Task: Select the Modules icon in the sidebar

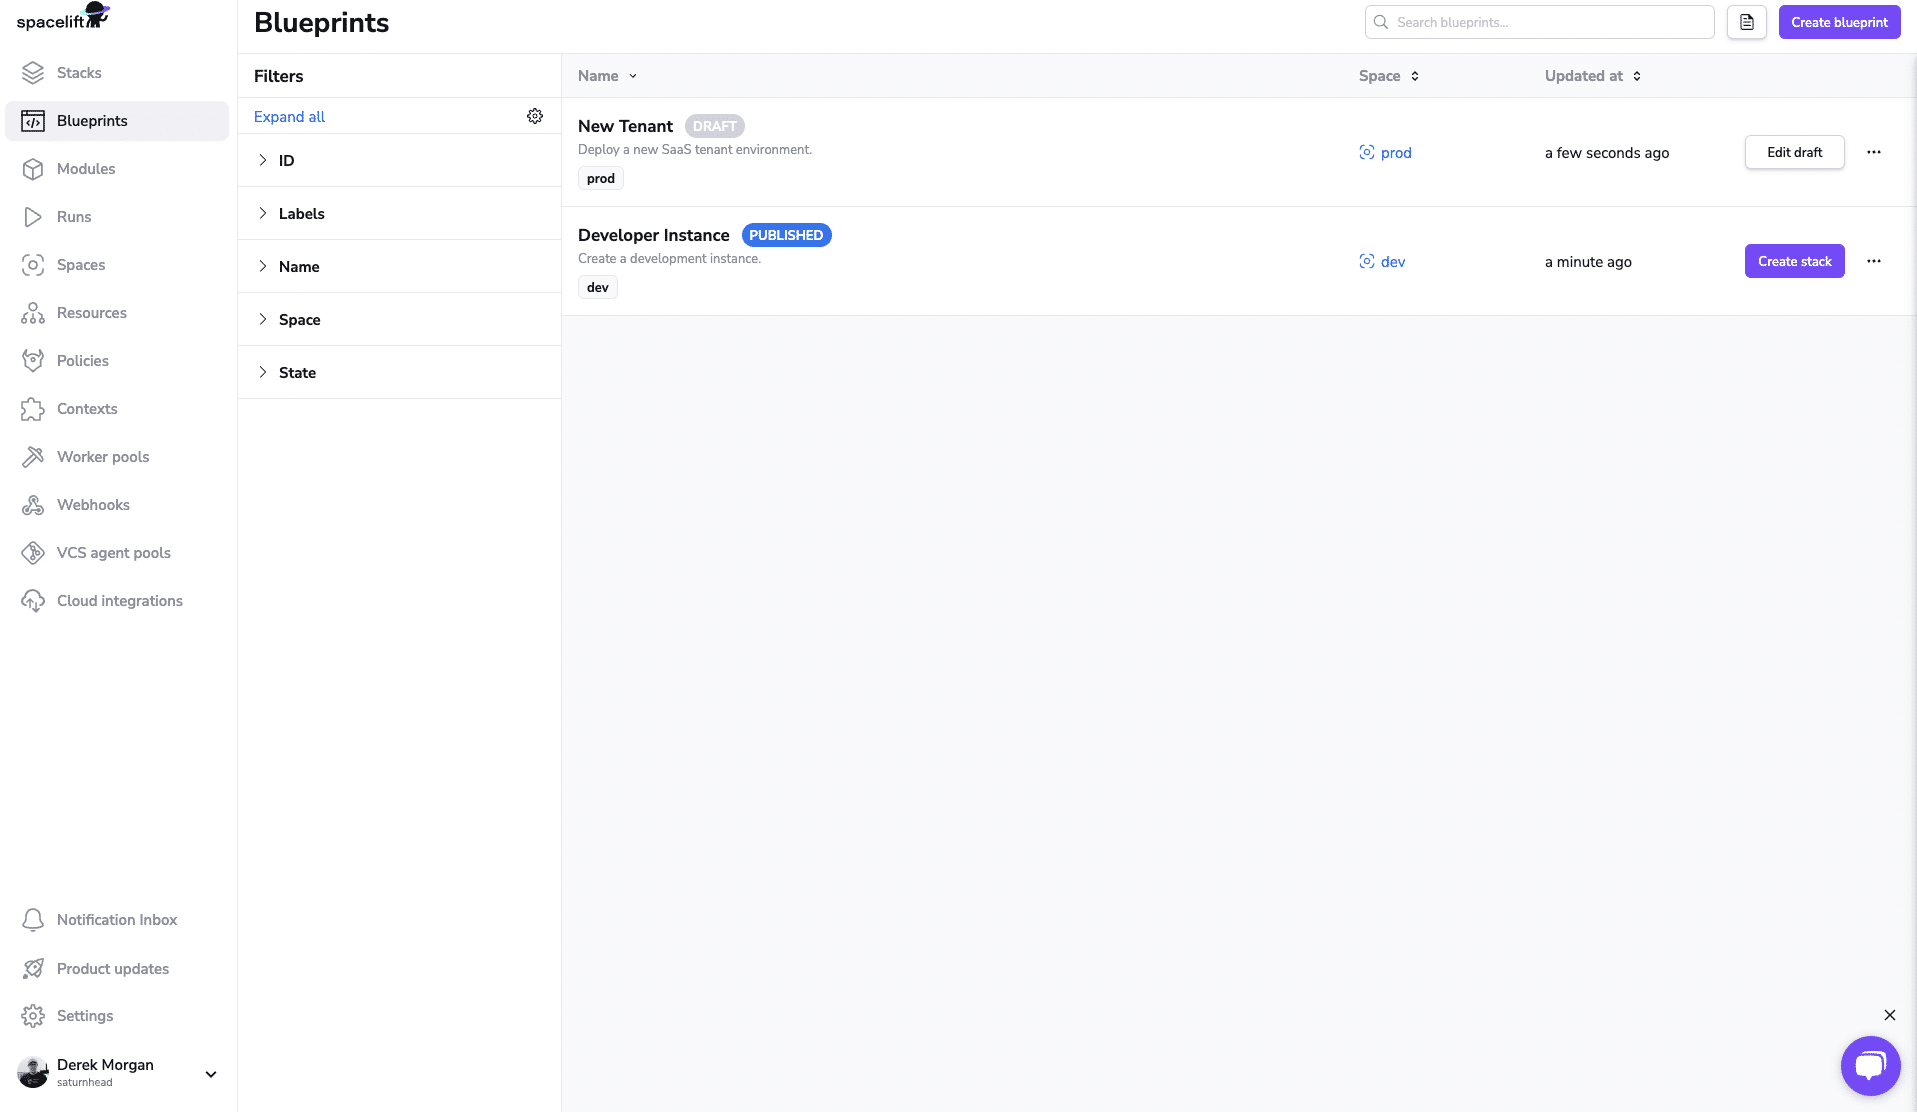Action: 33,169
